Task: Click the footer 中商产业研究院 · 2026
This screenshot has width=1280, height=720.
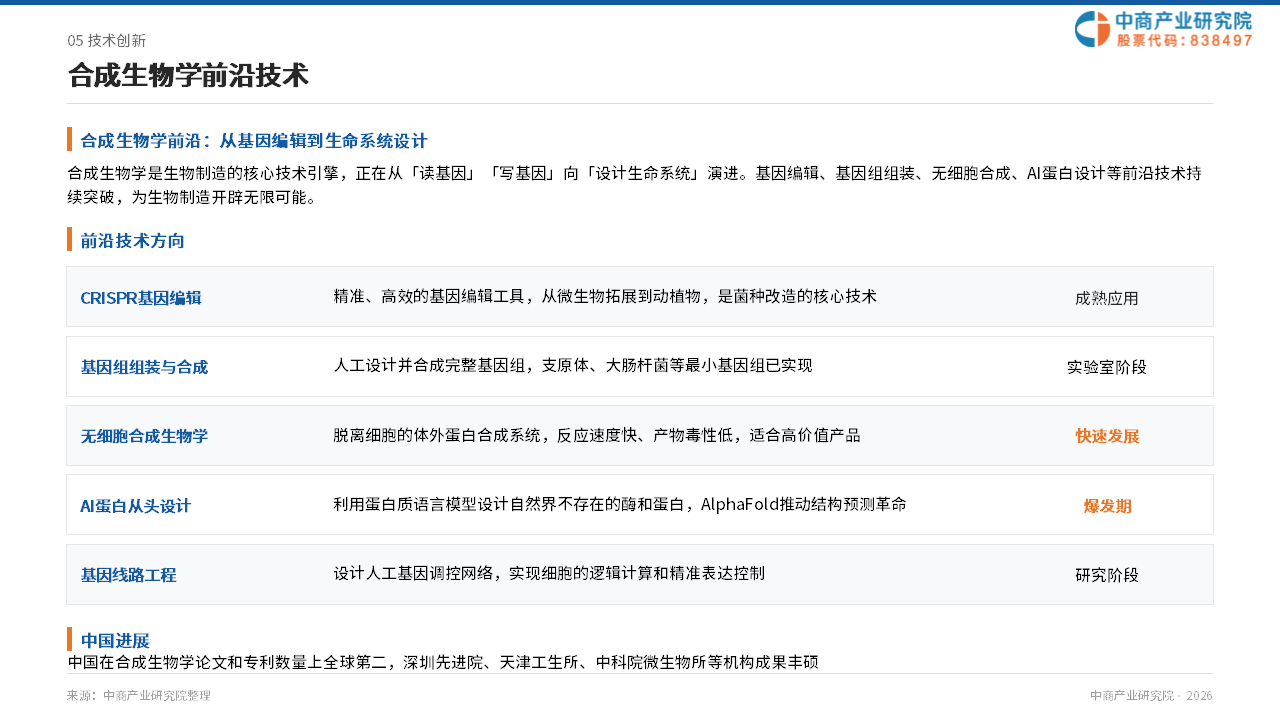Action: 1151,695
